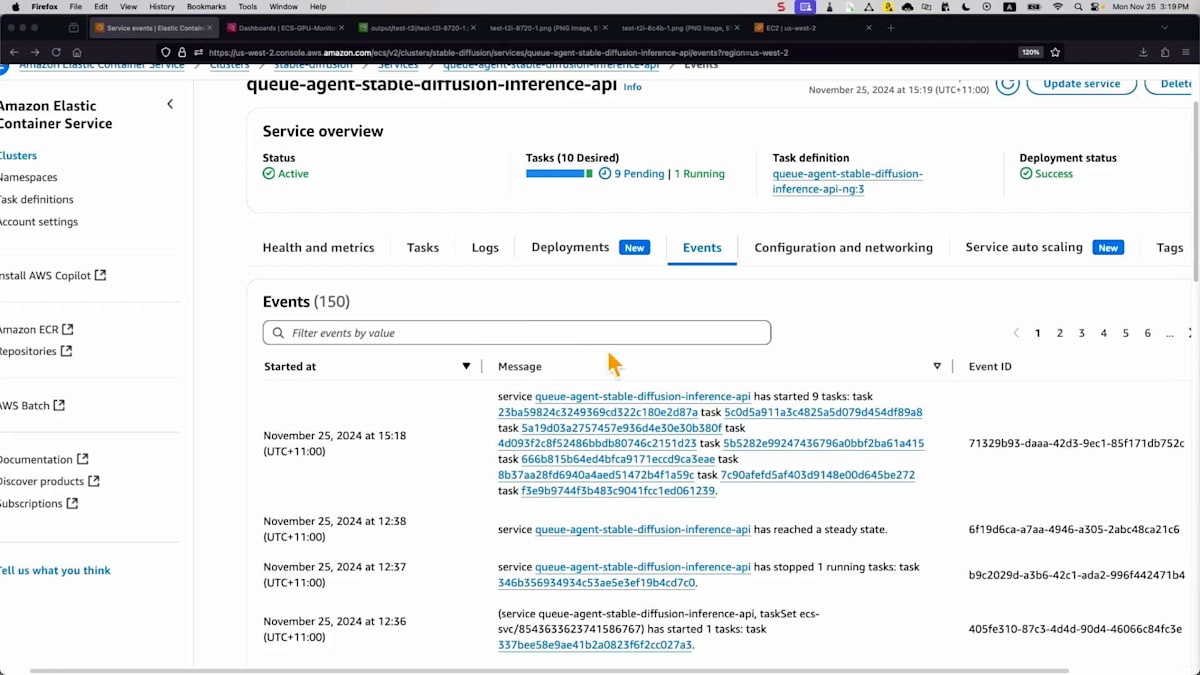Collapse the ECS navigation sidebar with the chevron

pos(170,104)
